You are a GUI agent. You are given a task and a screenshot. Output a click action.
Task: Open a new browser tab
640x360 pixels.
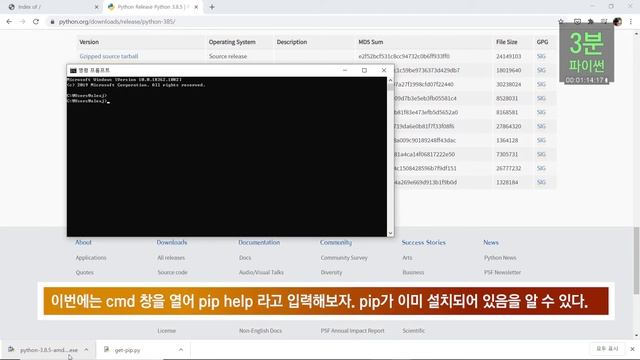(x=212, y=7)
